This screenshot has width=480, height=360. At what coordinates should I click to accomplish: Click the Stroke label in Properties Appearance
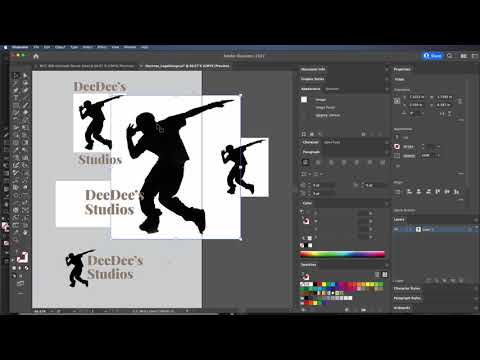(x=408, y=146)
